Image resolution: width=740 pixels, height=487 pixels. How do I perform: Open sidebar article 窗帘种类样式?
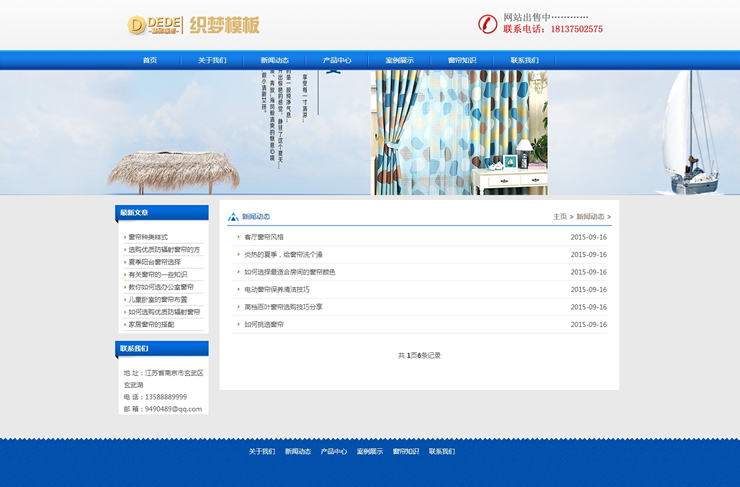(x=148, y=237)
